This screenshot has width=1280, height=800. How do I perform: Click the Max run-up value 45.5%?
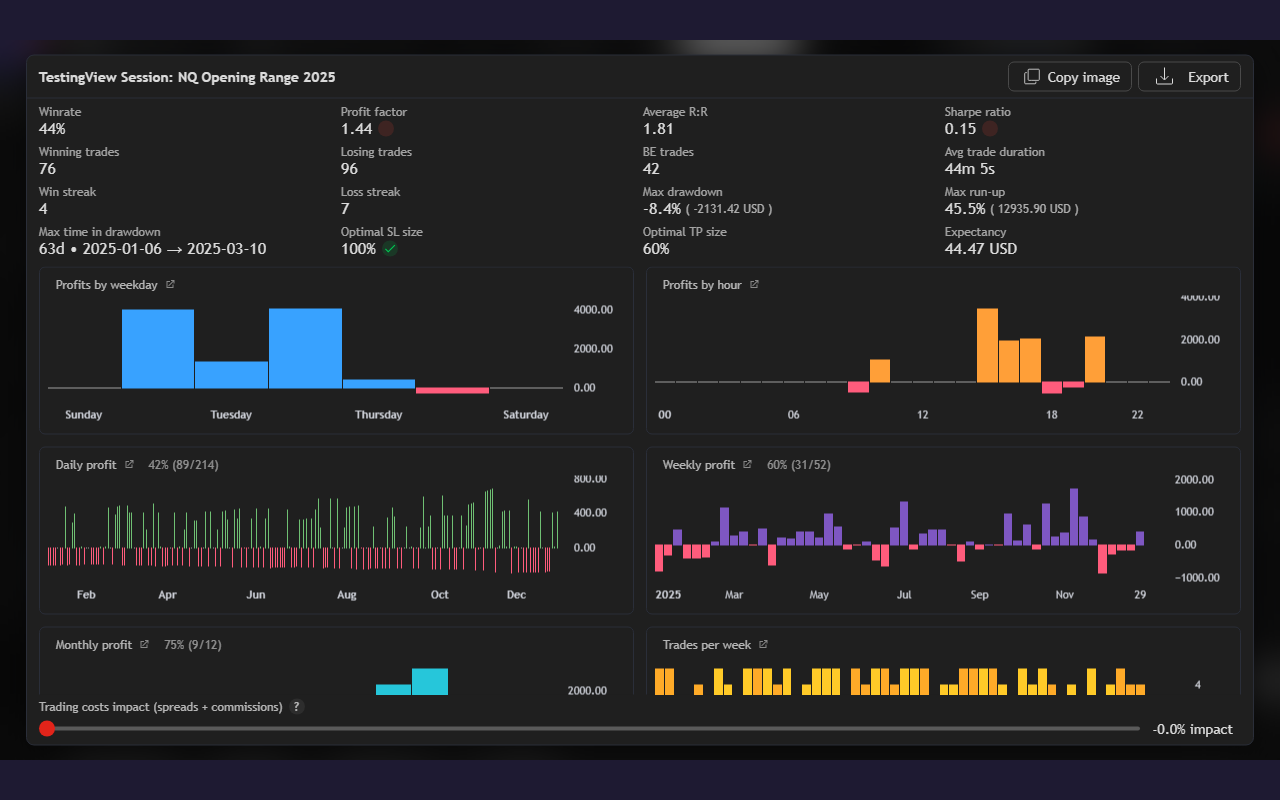pyautogui.click(x=965, y=209)
